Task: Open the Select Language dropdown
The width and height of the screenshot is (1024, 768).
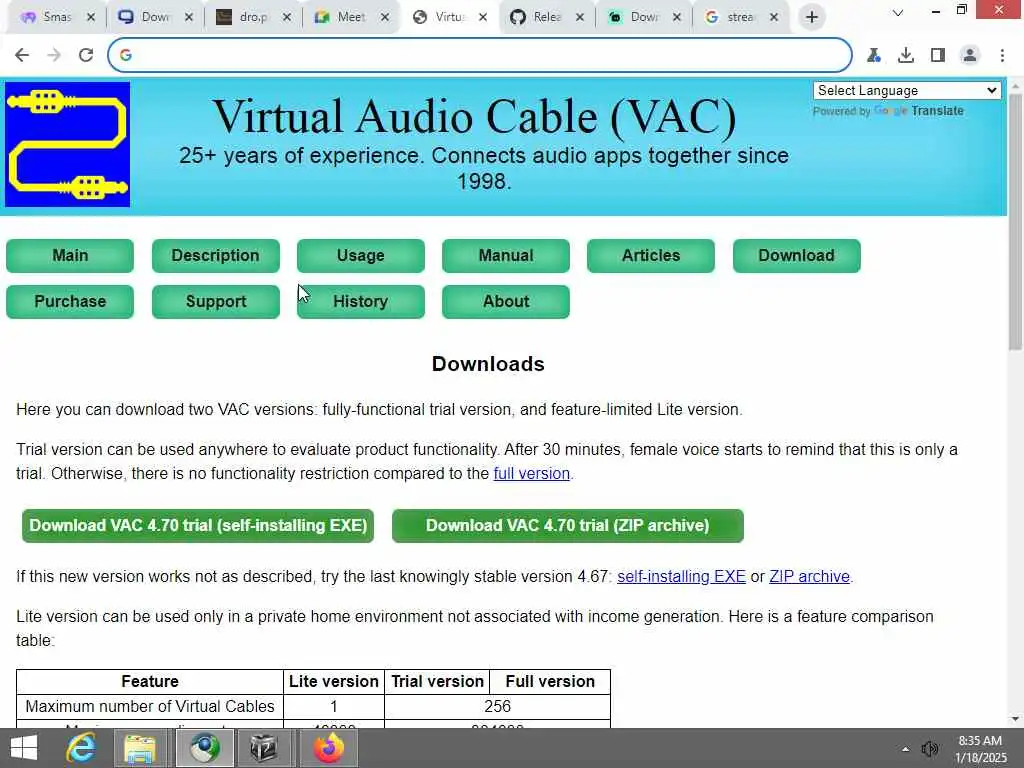Action: click(x=906, y=90)
